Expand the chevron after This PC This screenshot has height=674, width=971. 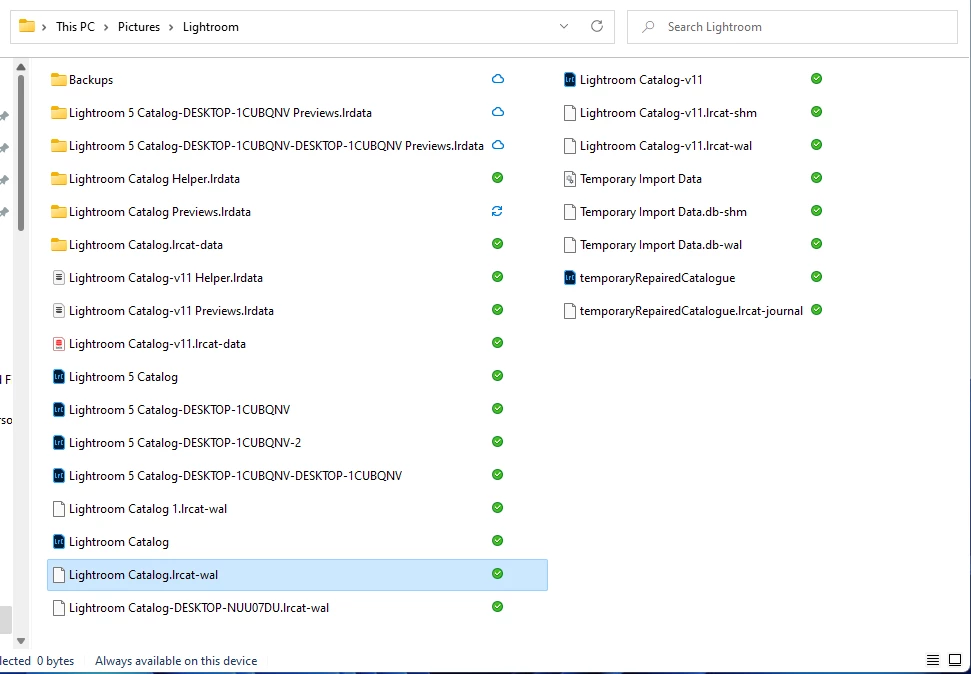click(x=106, y=27)
